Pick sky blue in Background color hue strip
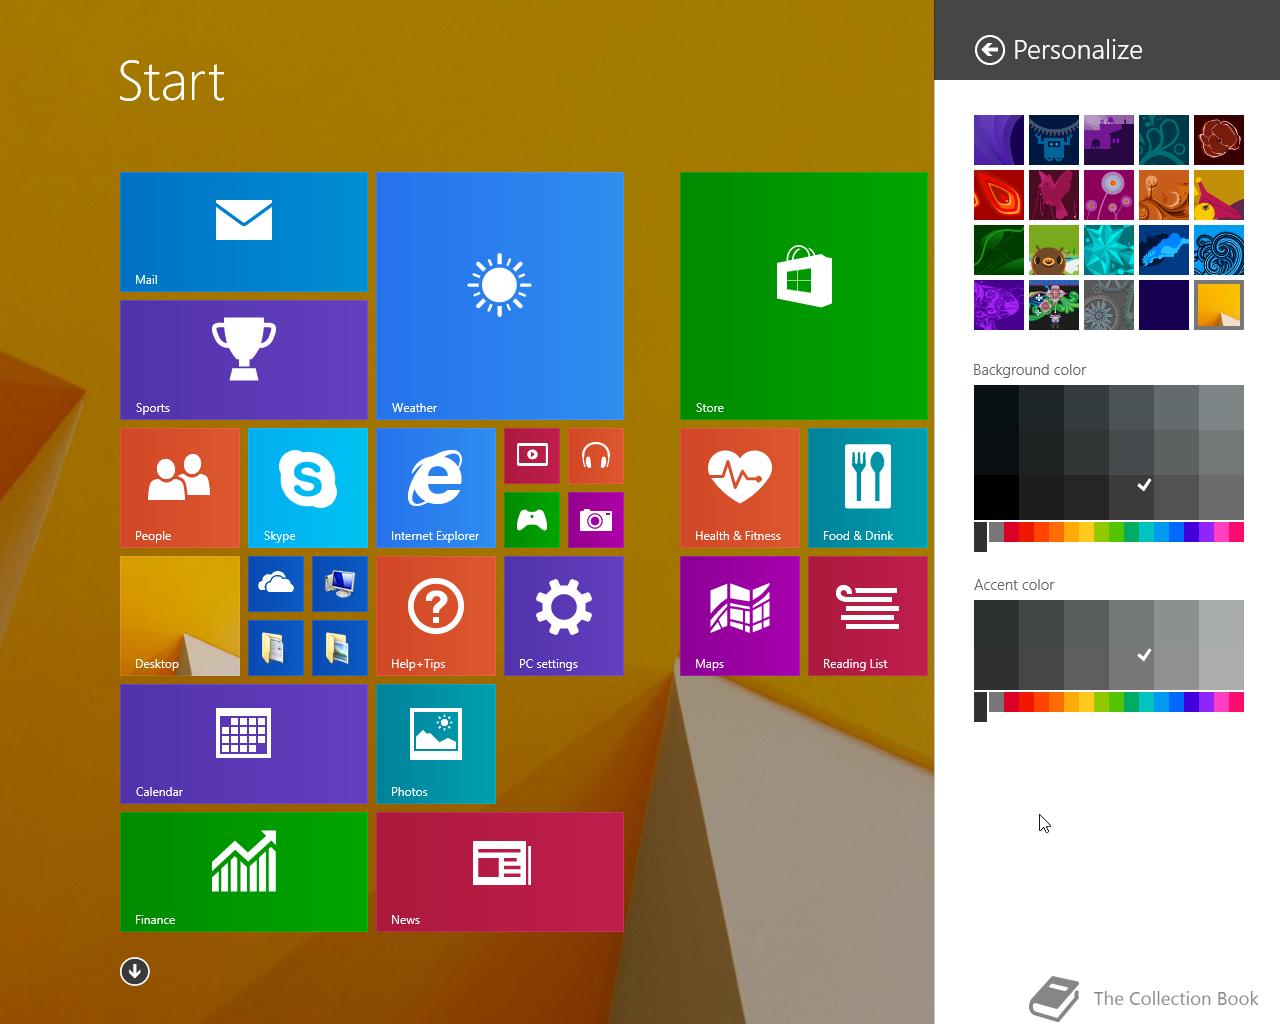Viewport: 1280px width, 1024px height. 1161,531
